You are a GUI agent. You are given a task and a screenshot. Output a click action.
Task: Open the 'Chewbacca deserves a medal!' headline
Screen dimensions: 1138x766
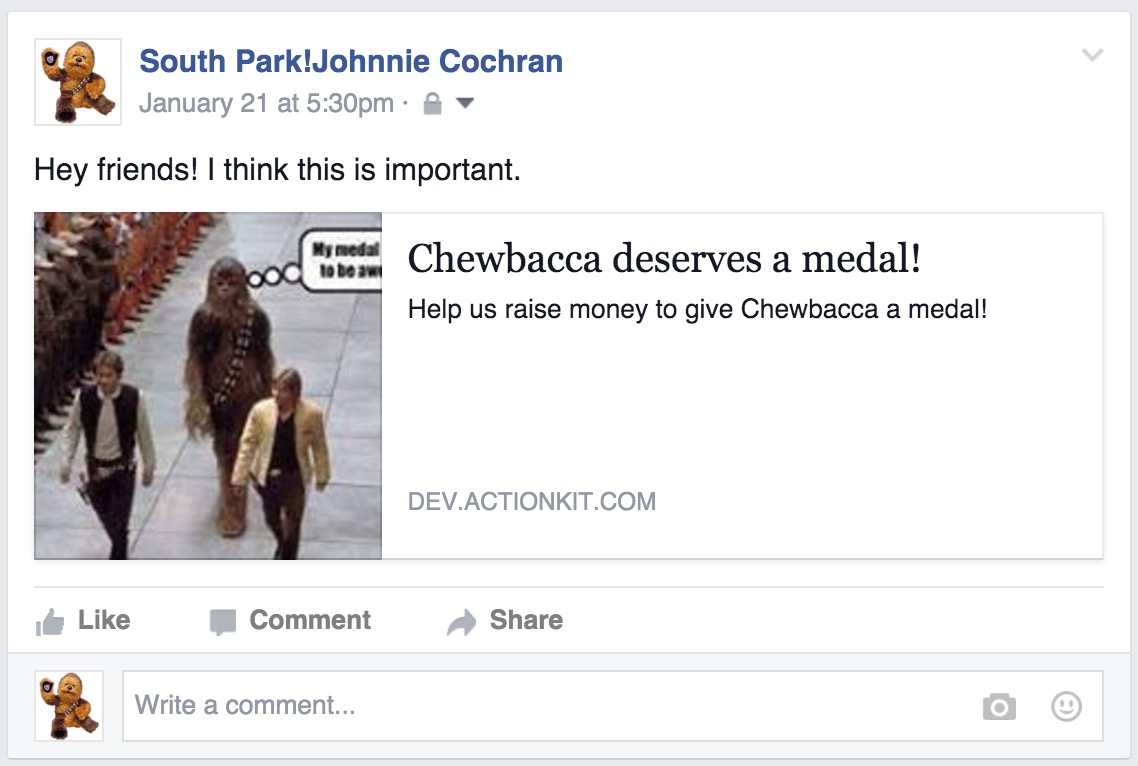click(x=664, y=258)
